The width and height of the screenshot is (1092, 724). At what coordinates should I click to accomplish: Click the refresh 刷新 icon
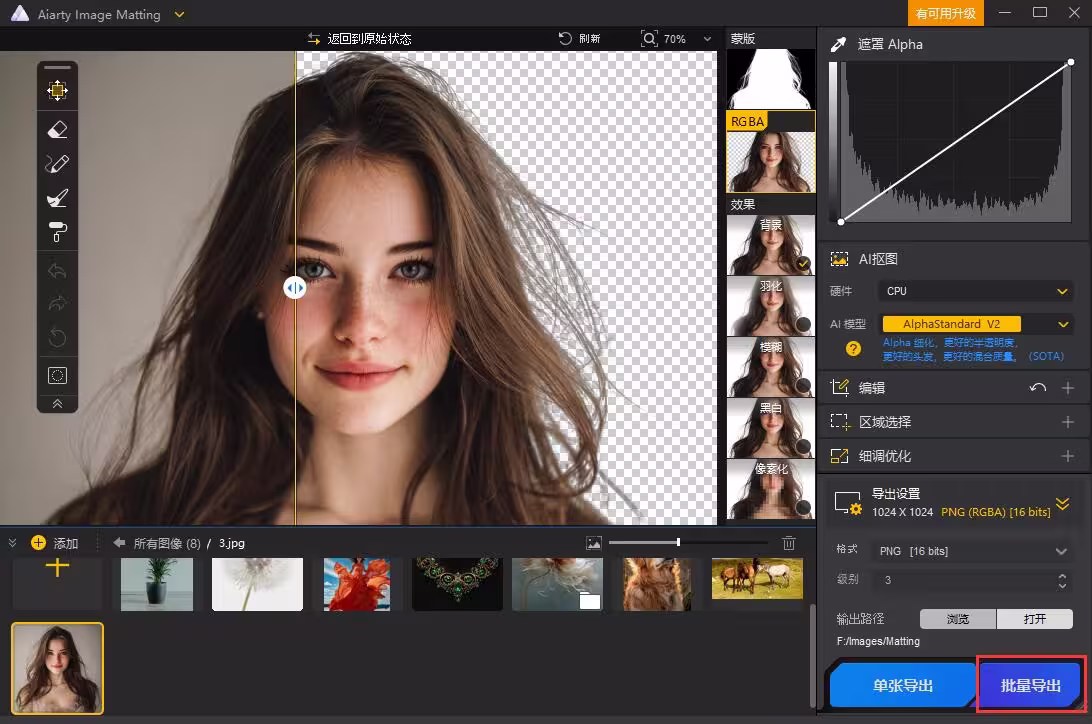566,38
